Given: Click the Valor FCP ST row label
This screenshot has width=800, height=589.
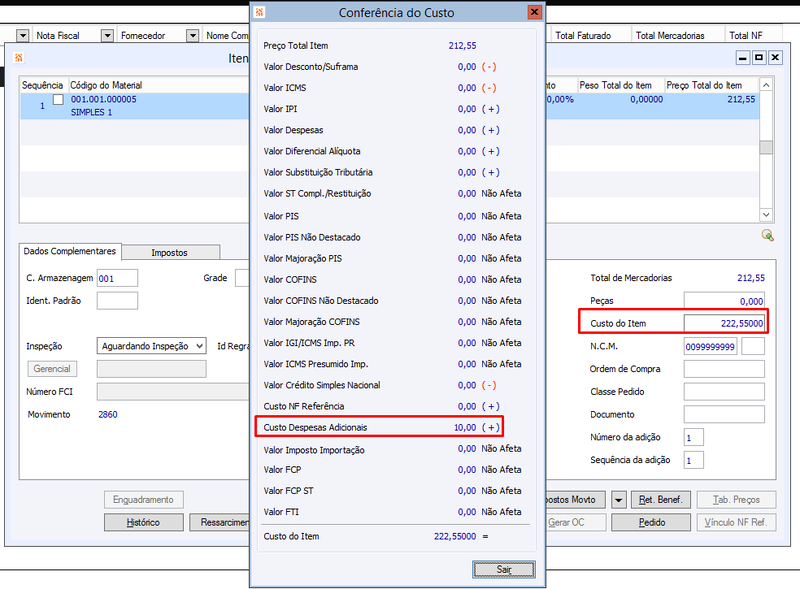Looking at the screenshot, I should [288, 490].
